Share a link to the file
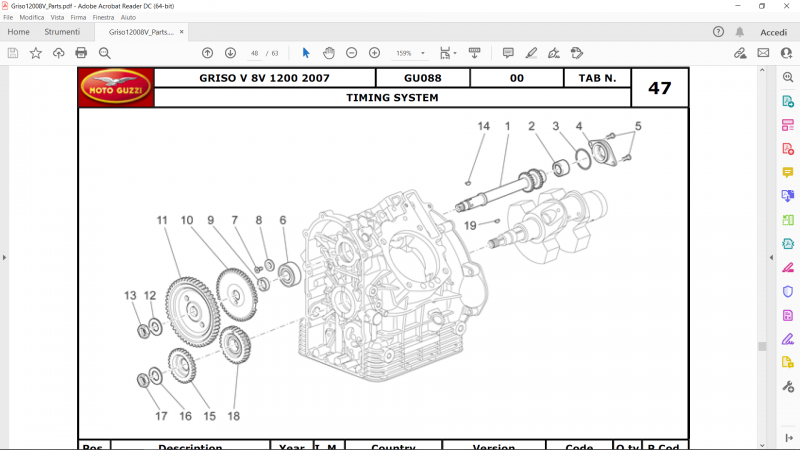The image size is (800, 450). click(740, 53)
